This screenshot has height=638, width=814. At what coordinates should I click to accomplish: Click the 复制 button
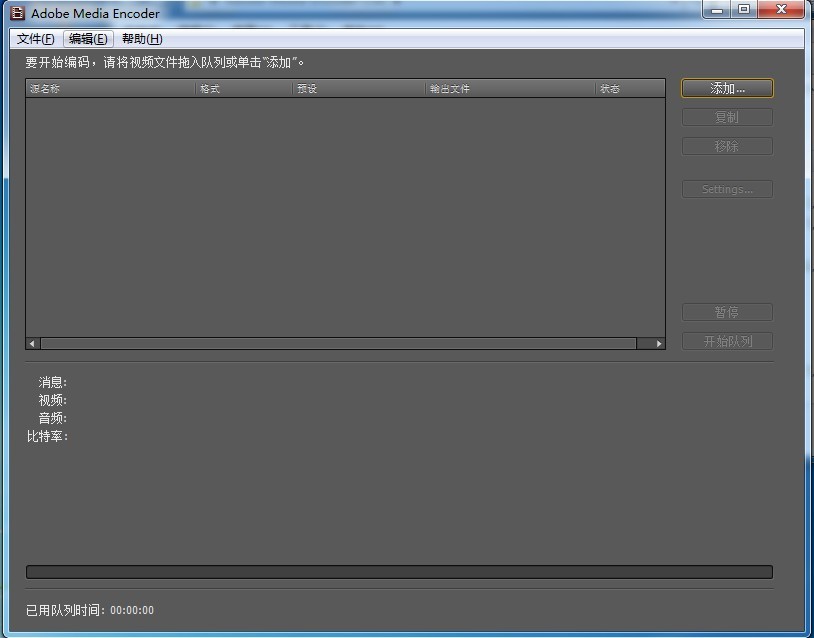click(727, 117)
